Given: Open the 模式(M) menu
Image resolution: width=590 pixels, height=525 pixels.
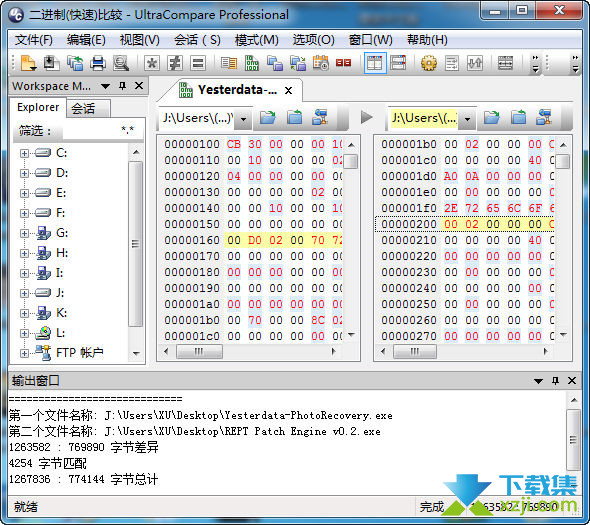Looking at the screenshot, I should 257,40.
